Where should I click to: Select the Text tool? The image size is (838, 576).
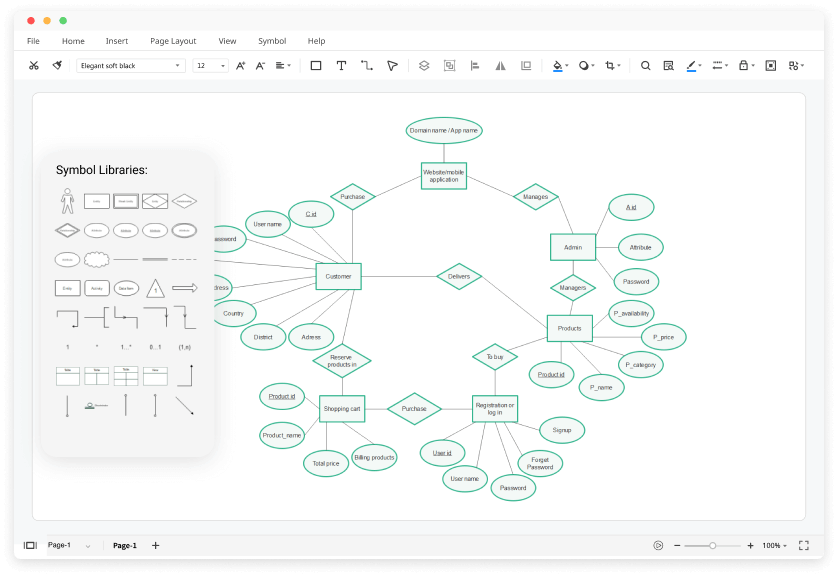click(341, 64)
